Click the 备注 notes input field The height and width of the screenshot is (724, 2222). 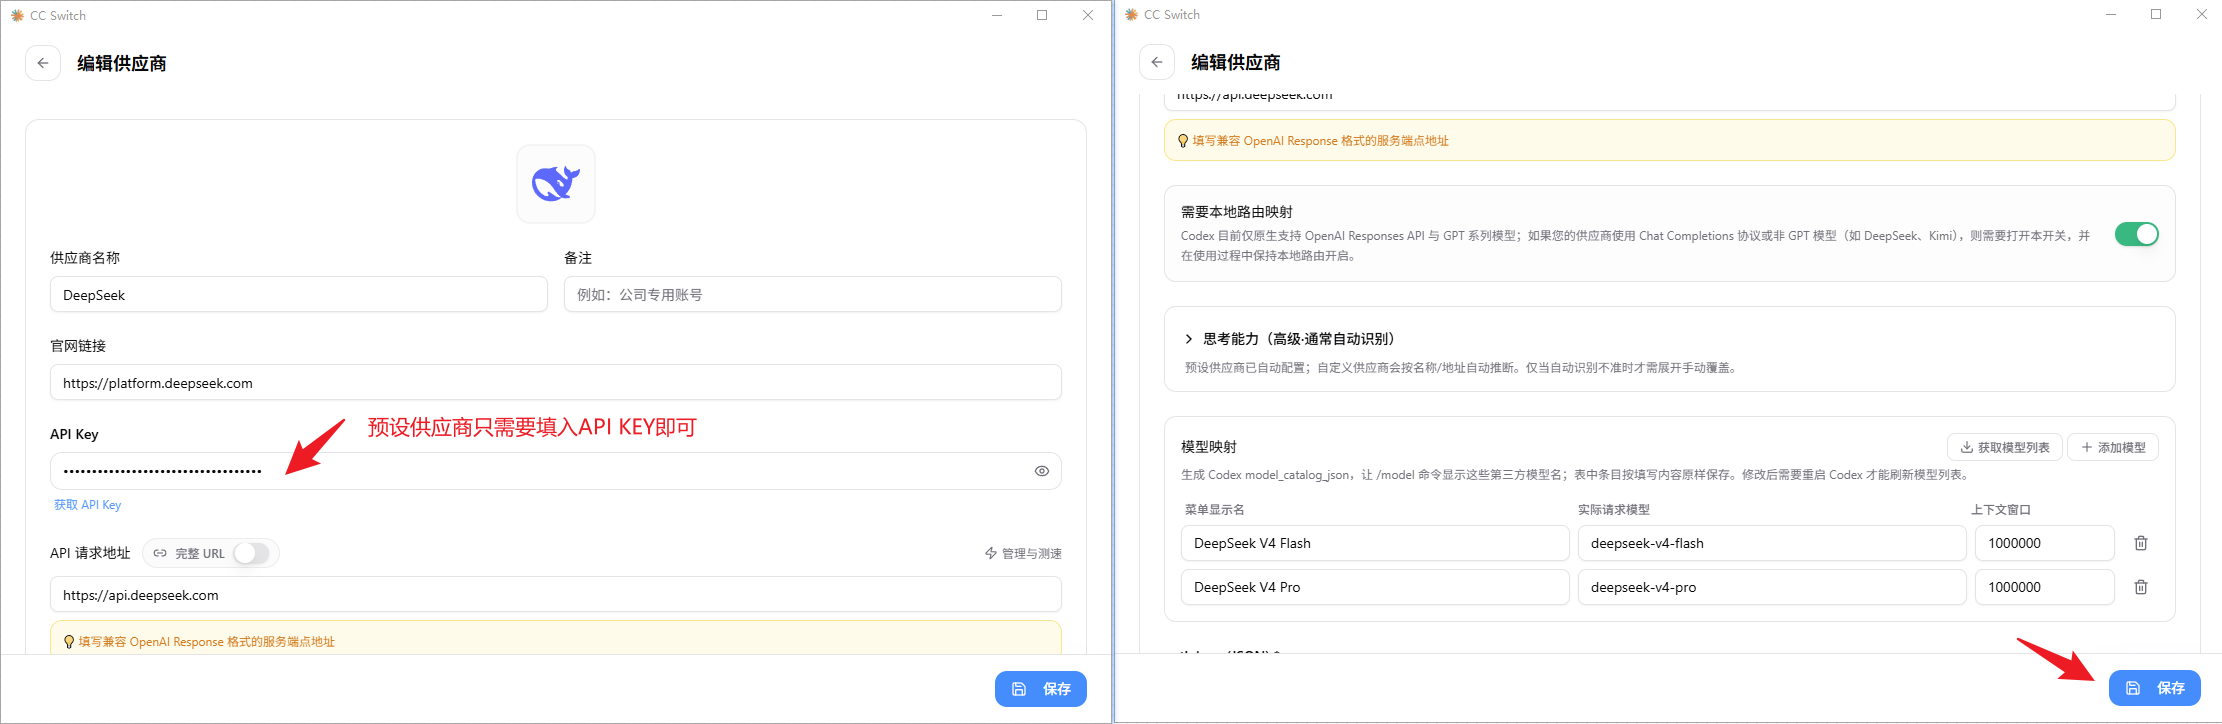point(813,295)
